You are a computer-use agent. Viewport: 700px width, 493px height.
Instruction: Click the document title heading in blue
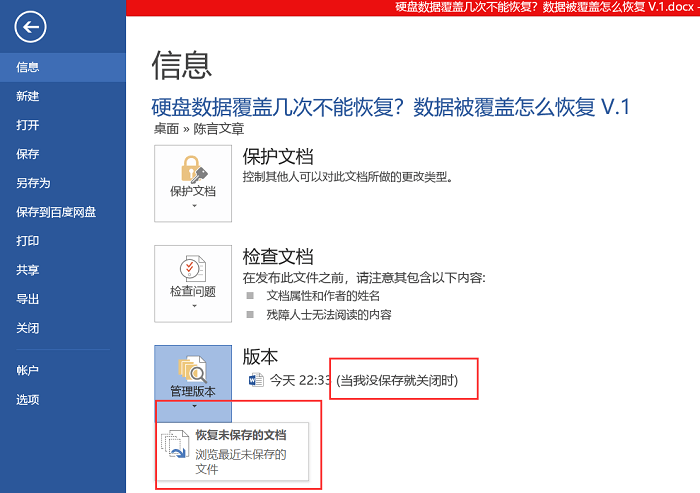(x=391, y=107)
